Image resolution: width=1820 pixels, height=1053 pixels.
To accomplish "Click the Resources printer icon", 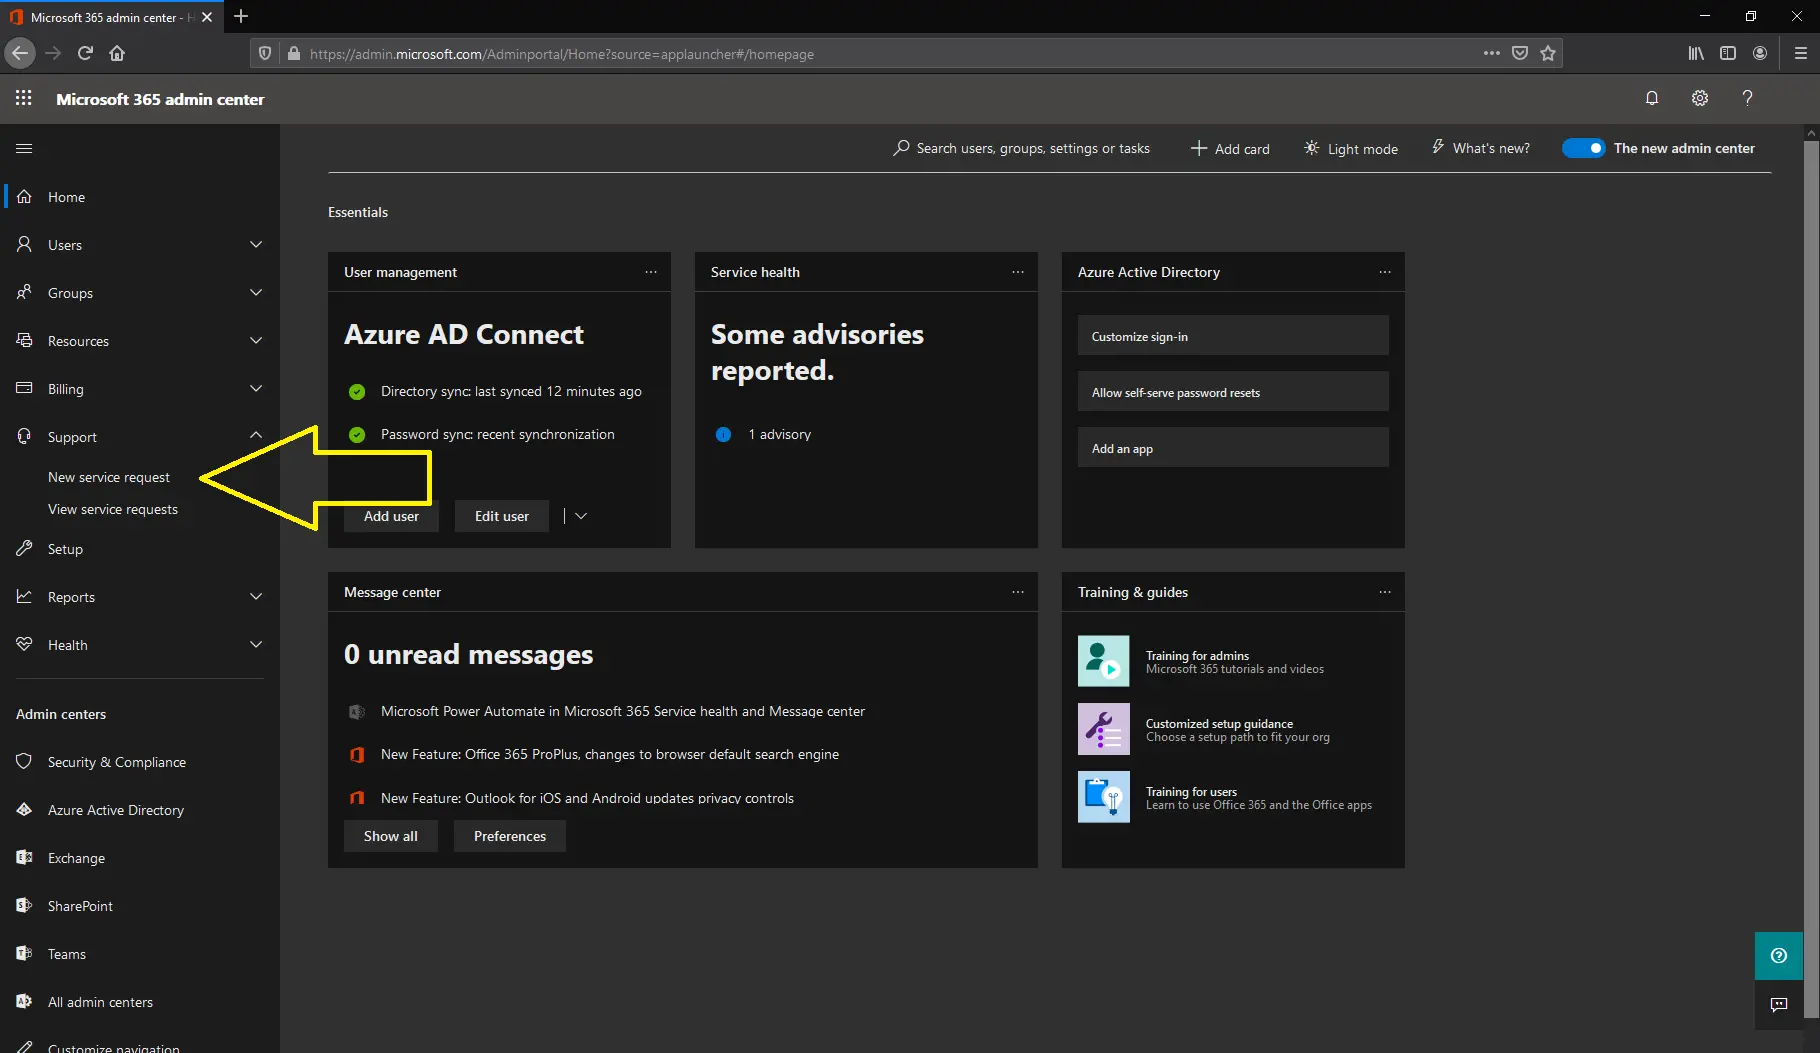I will (x=25, y=340).
